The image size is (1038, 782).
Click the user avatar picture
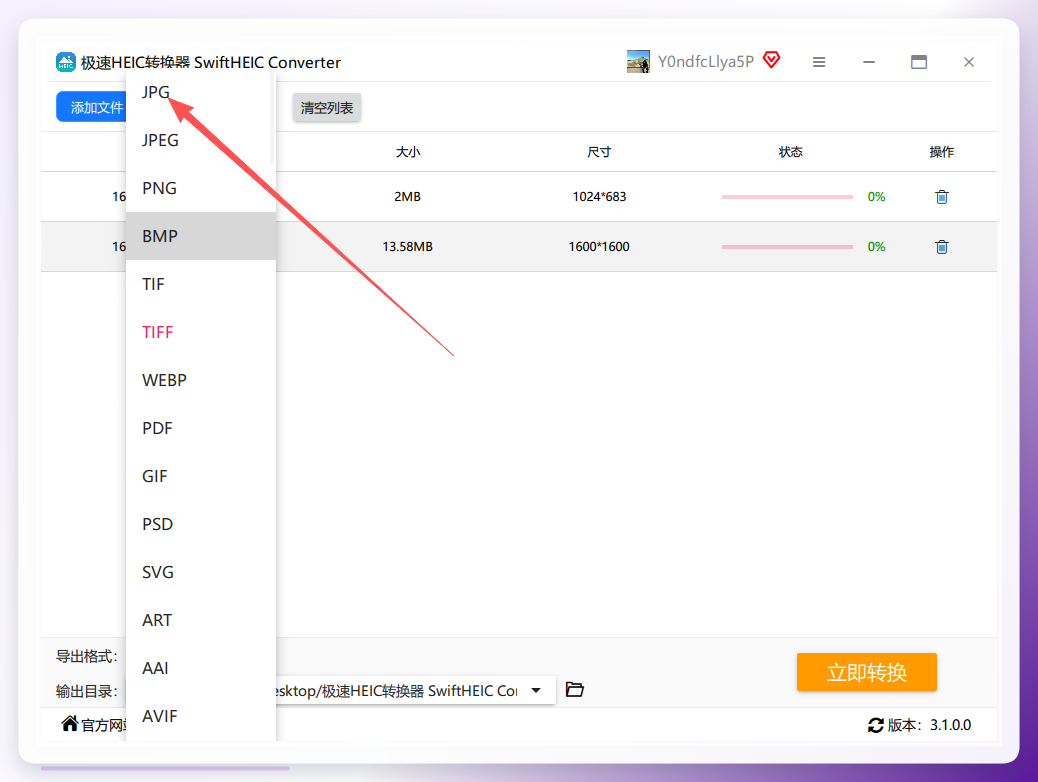pyautogui.click(x=638, y=62)
